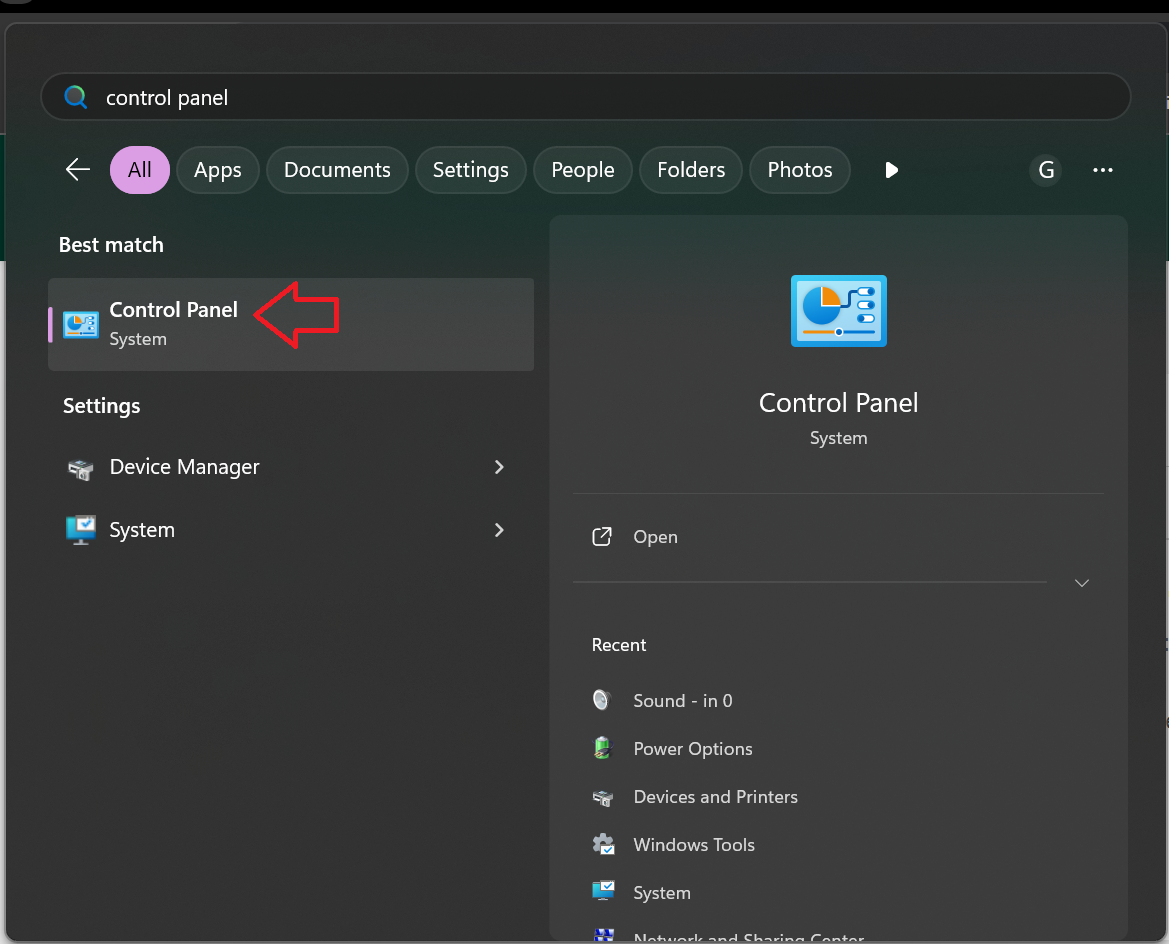Click the large Control Panel icon in preview
The width and height of the screenshot is (1169, 944).
tap(838, 311)
